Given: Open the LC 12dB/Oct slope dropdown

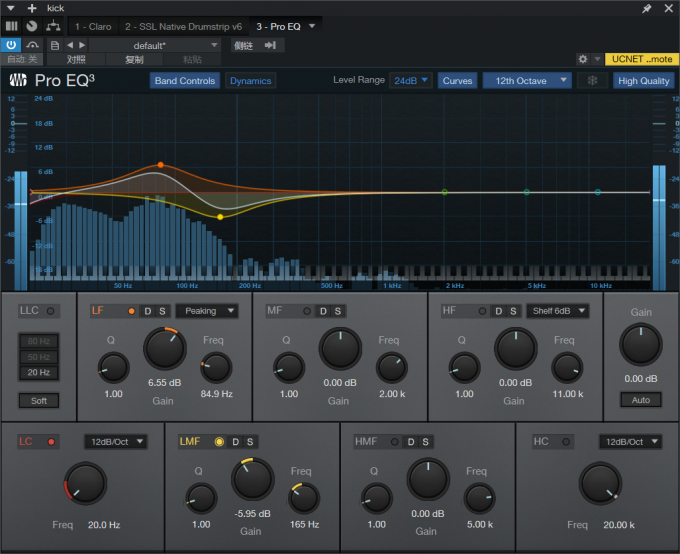Looking at the screenshot, I should [x=115, y=442].
